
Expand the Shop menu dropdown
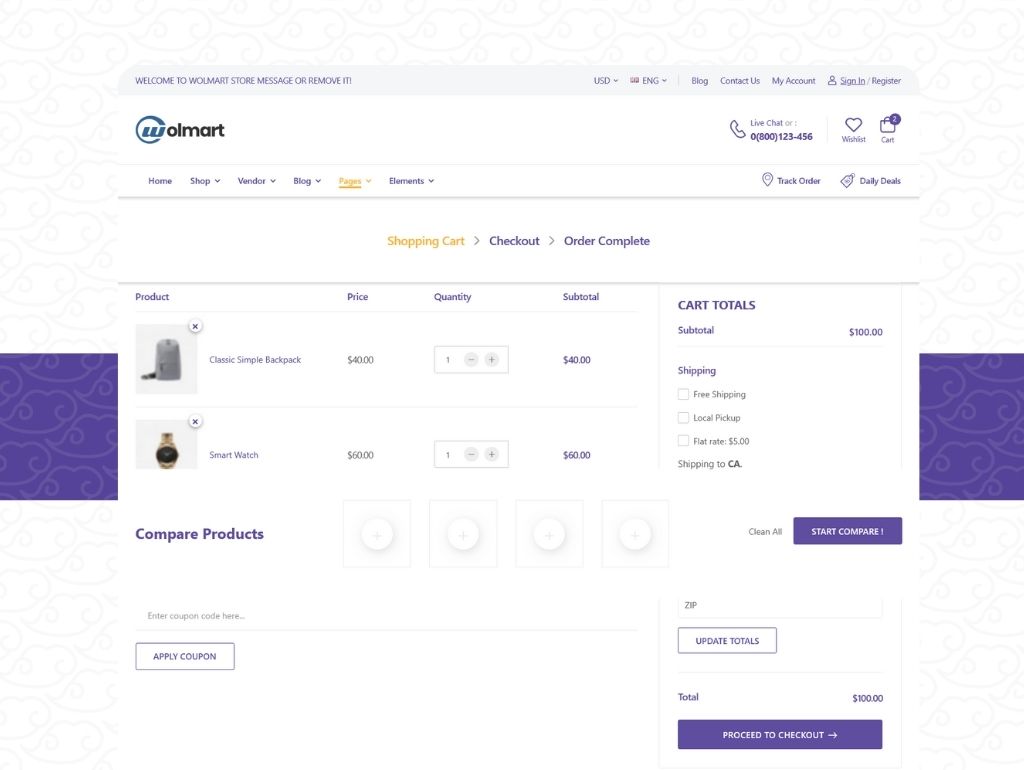pyautogui.click(x=205, y=181)
